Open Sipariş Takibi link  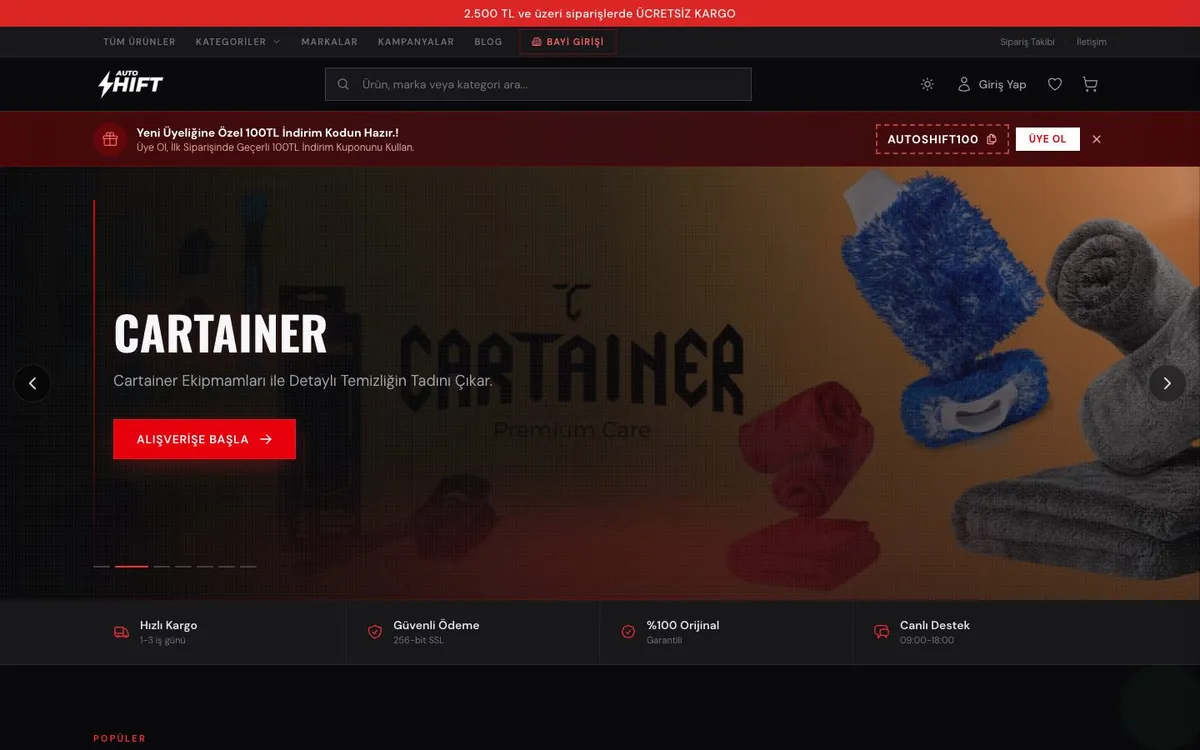click(x=1028, y=42)
